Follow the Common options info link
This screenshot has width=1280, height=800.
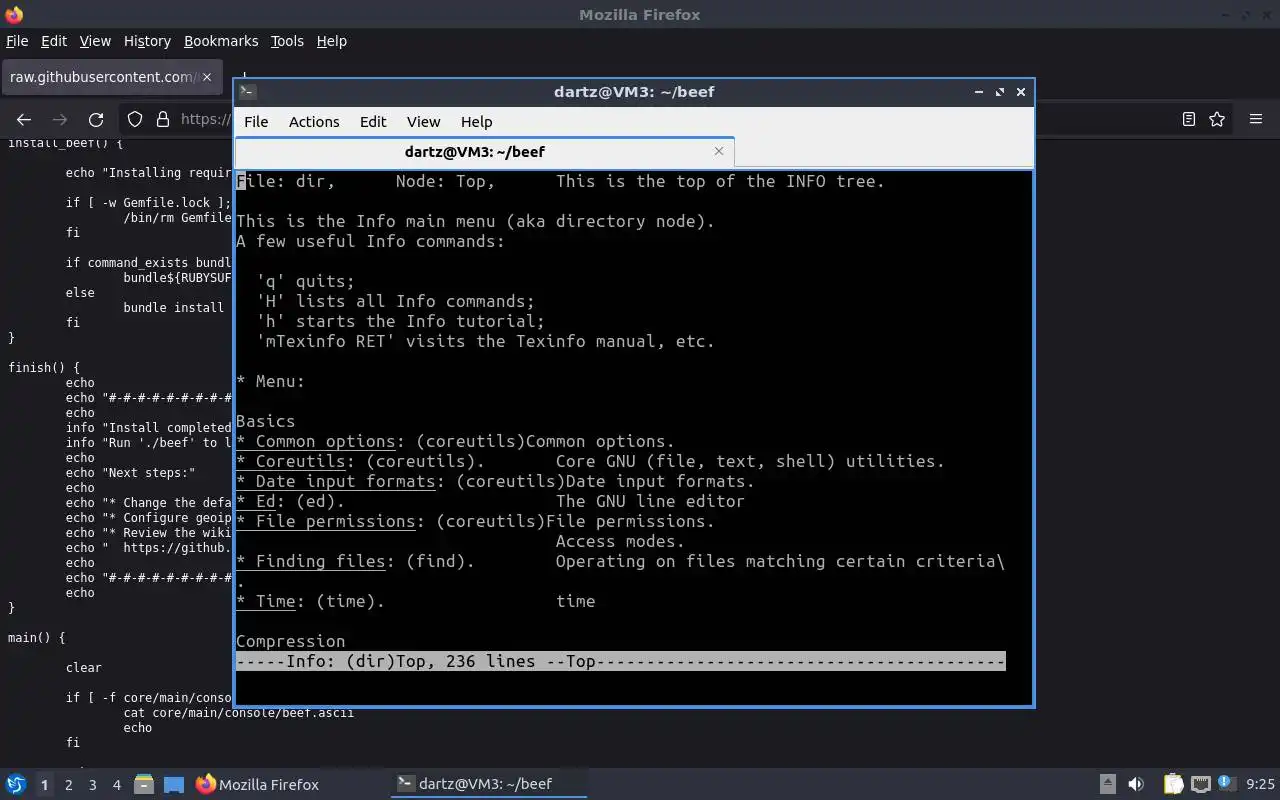pos(325,441)
